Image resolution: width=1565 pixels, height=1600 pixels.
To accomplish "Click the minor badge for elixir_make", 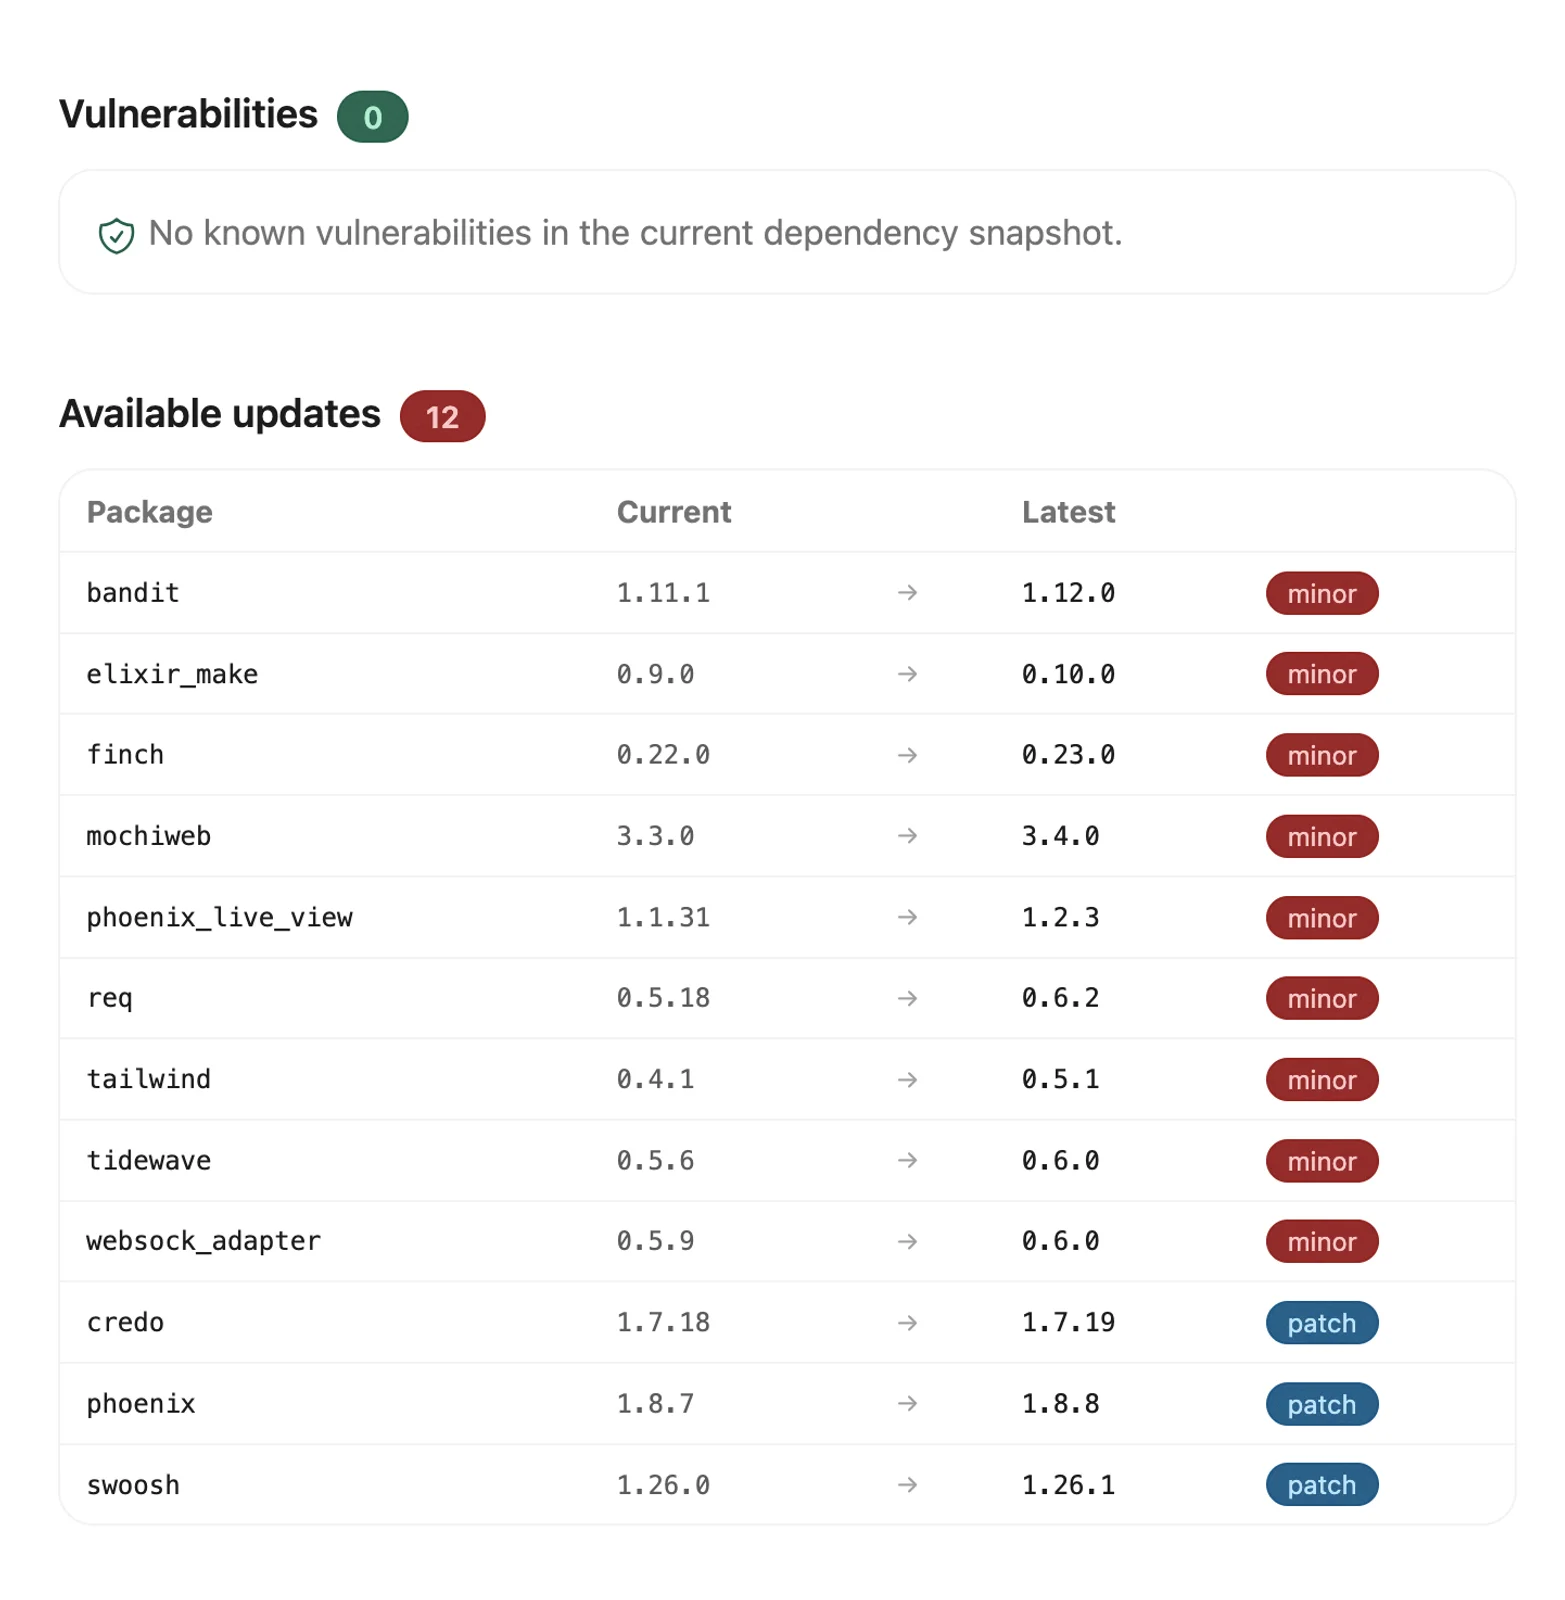I will click(x=1321, y=674).
